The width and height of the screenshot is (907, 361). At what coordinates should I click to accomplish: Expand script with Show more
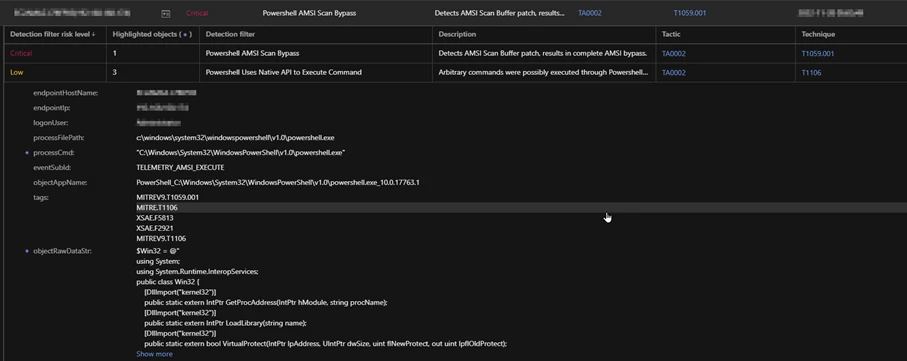(154, 354)
